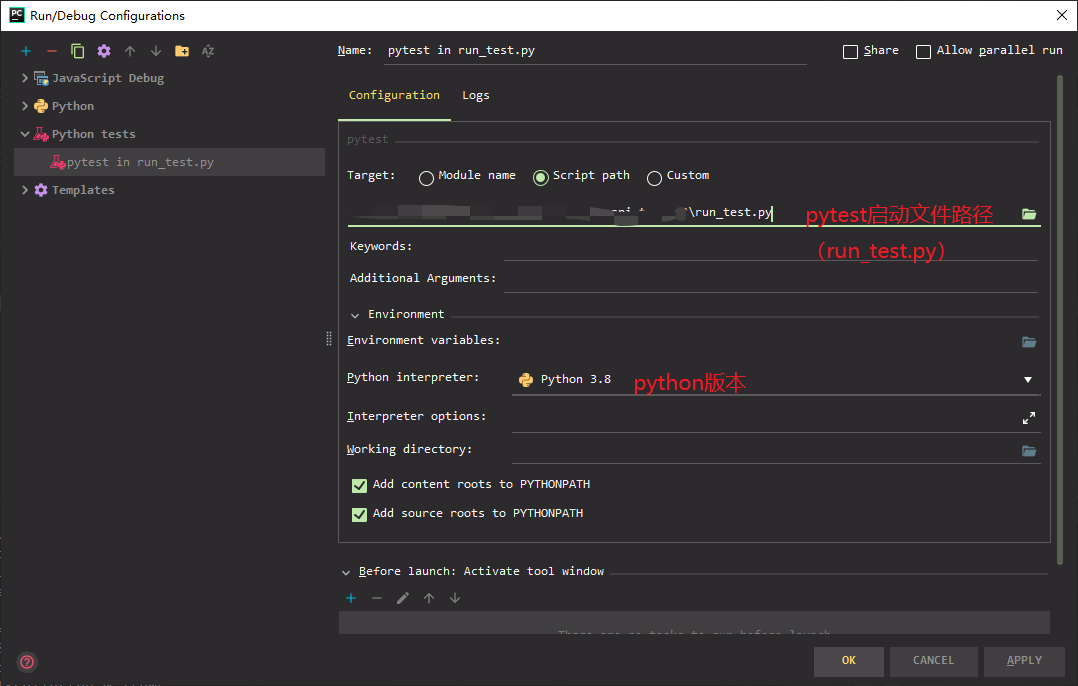Open help from the question mark icon
1078x686 pixels.
26,661
